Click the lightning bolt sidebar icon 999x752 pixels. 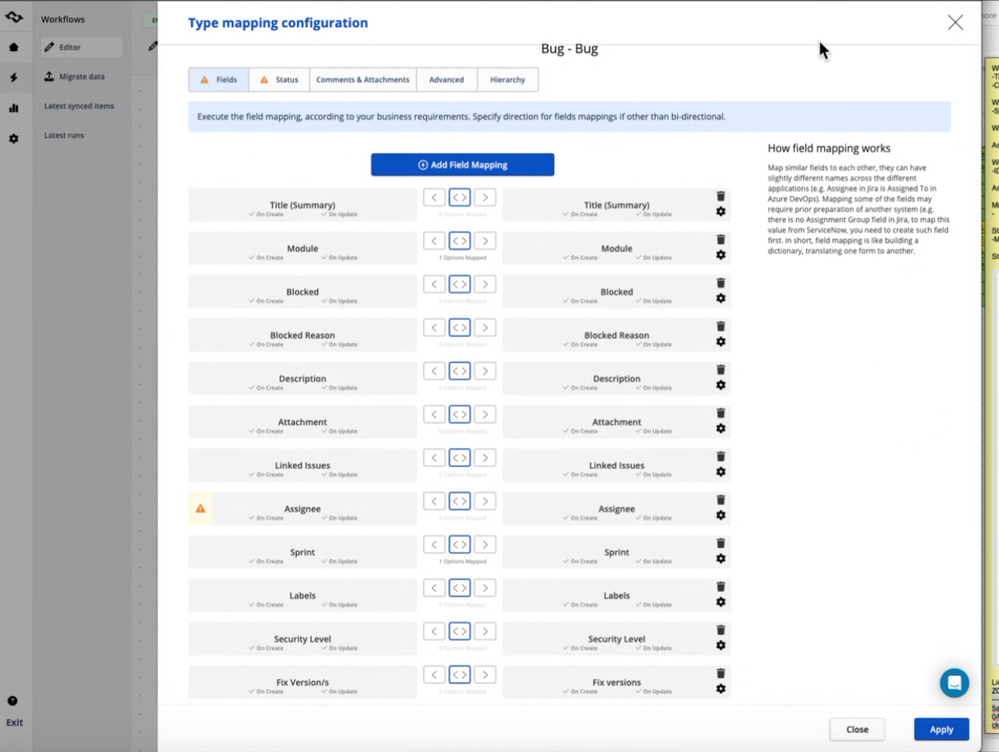click(x=13, y=78)
